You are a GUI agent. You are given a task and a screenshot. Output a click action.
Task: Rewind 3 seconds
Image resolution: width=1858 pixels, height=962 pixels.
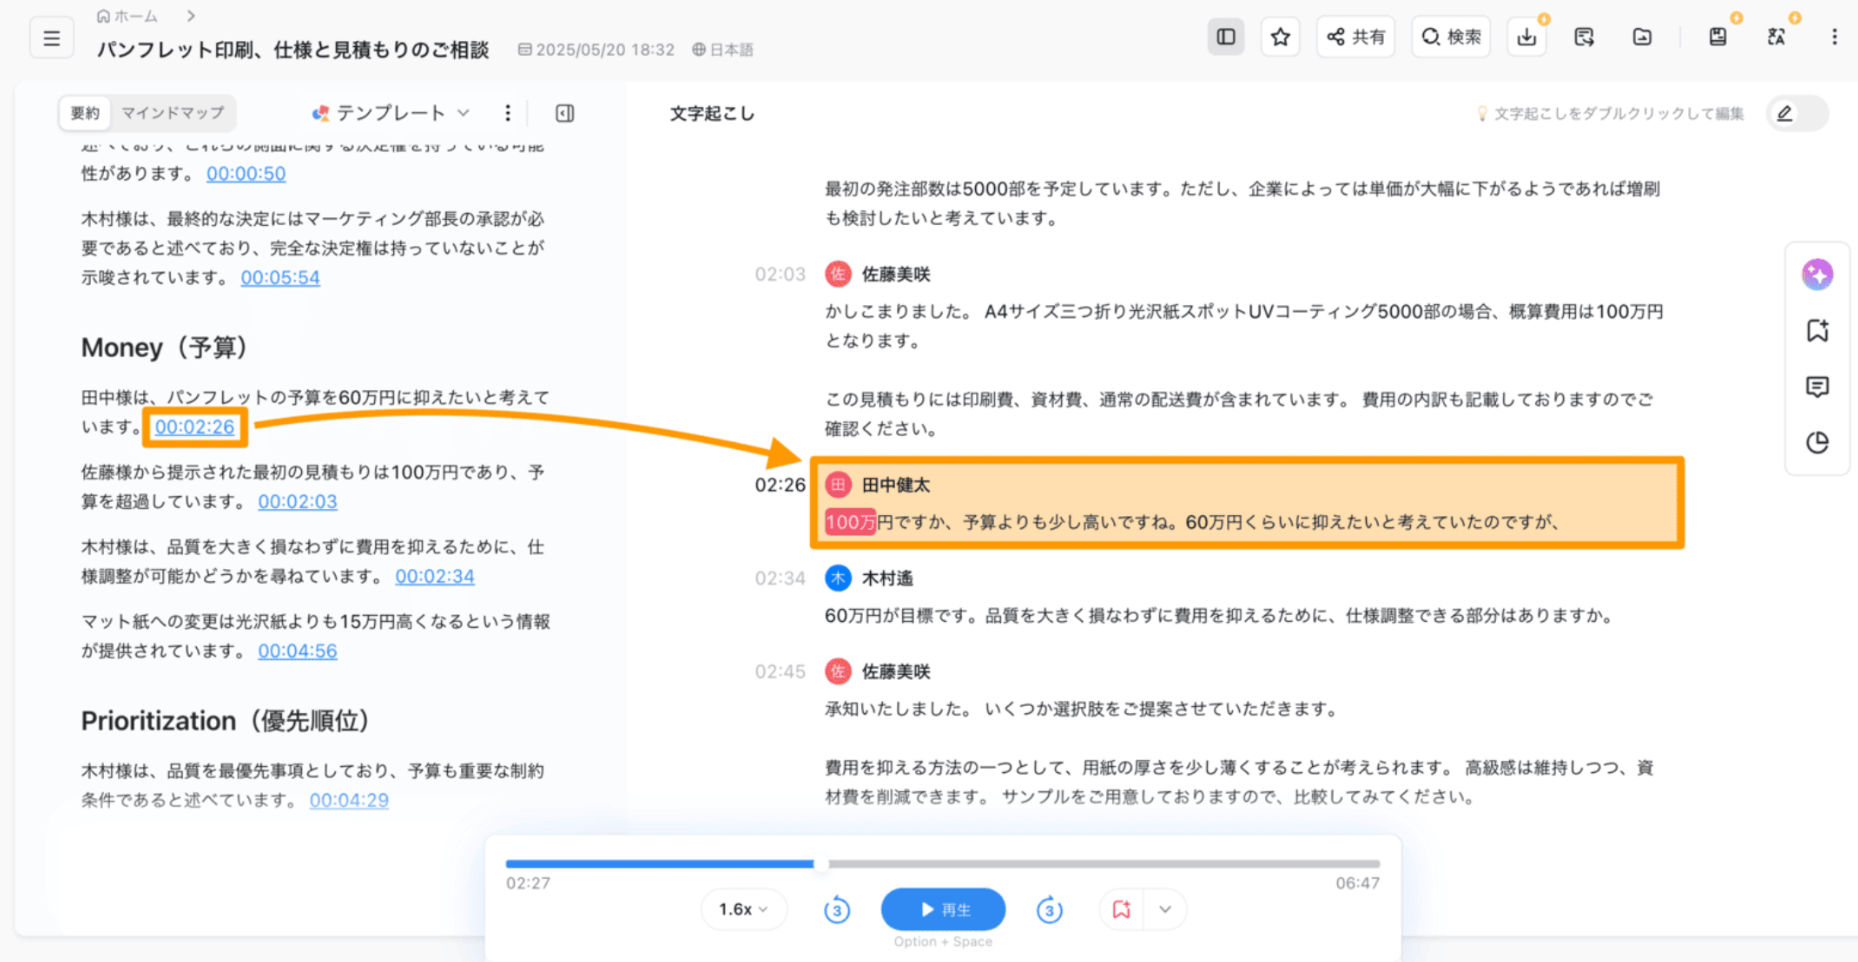tap(837, 910)
